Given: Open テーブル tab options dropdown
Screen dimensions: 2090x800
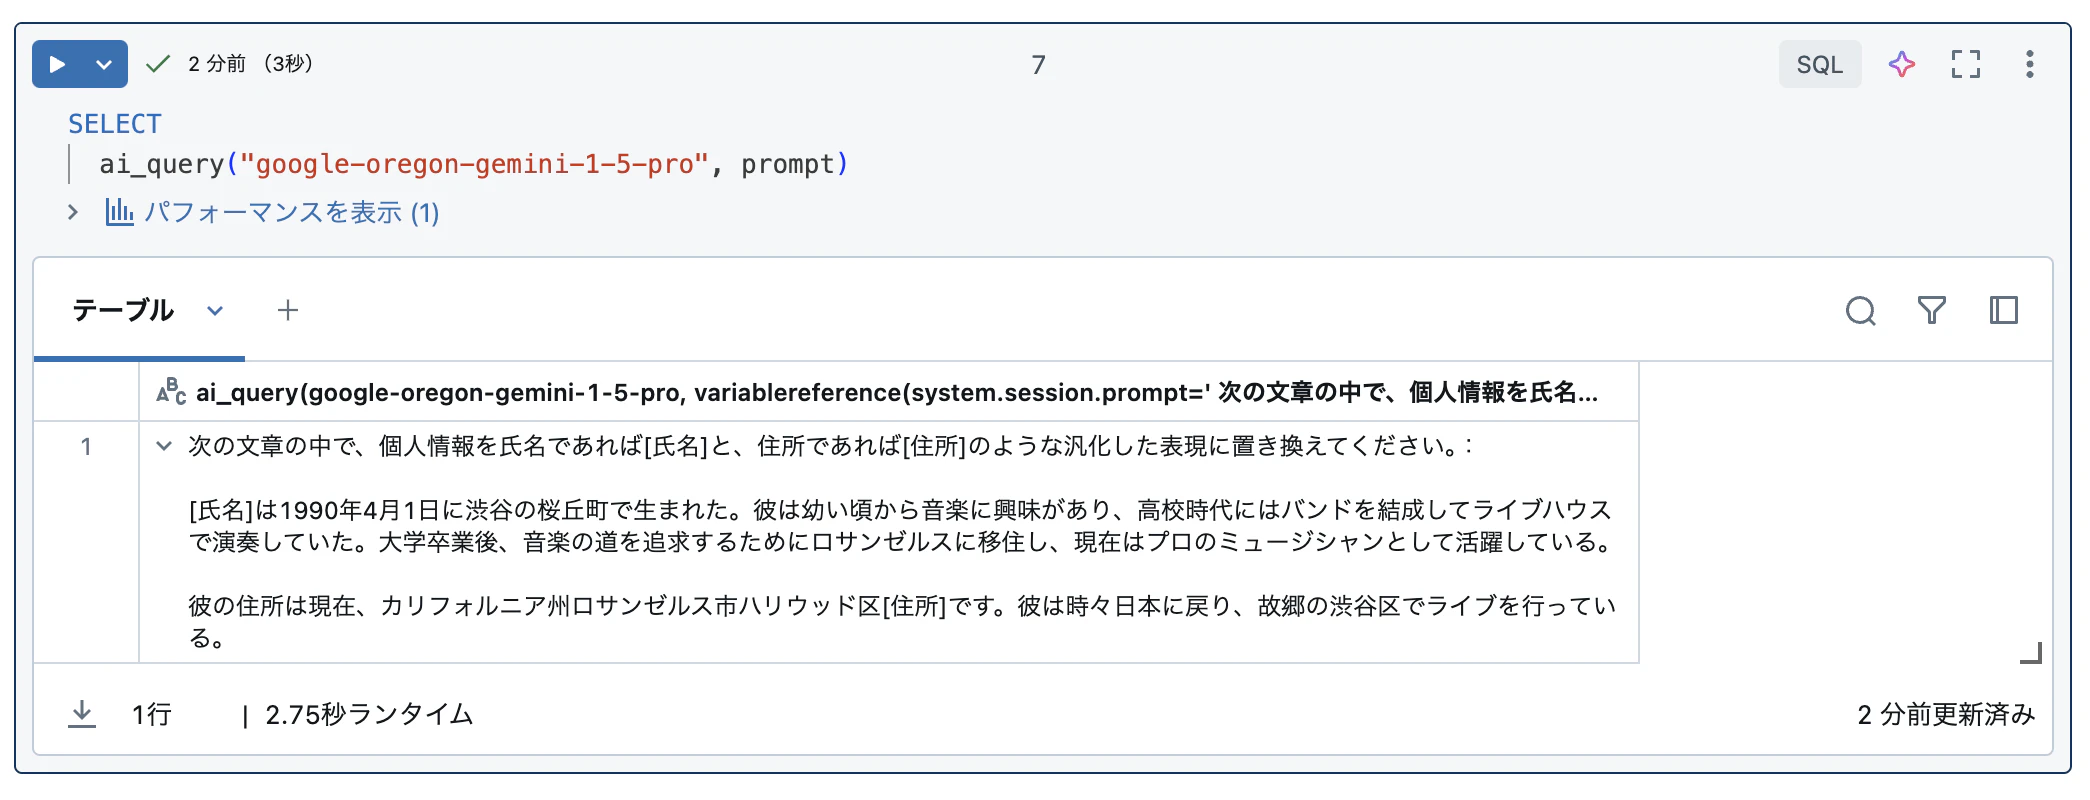Looking at the screenshot, I should pyautogui.click(x=215, y=311).
